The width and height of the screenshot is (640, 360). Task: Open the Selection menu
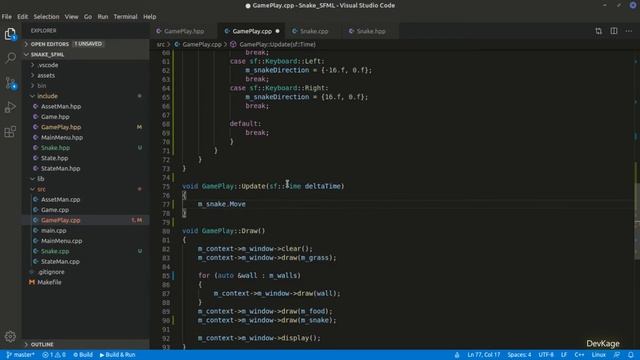[46, 17]
